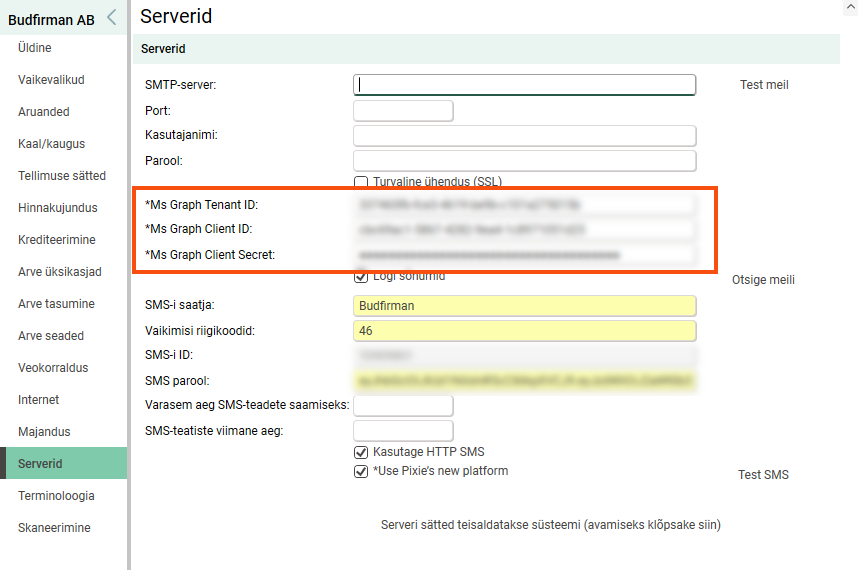Screen dimensions: 858x570
Task: Switch to the Hinnakujundus section
Action: coord(58,208)
